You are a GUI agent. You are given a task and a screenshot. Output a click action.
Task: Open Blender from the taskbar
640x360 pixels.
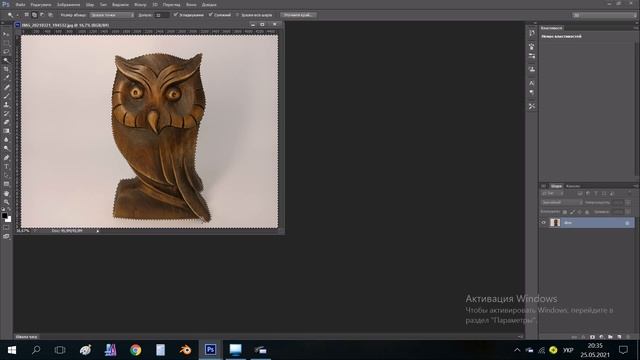pyautogui.click(x=185, y=350)
